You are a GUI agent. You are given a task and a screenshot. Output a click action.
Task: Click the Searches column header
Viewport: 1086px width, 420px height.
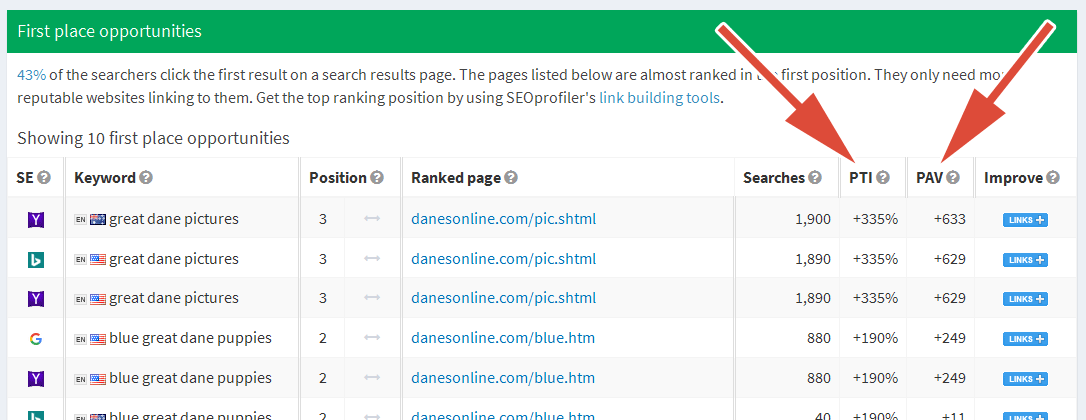pos(774,178)
